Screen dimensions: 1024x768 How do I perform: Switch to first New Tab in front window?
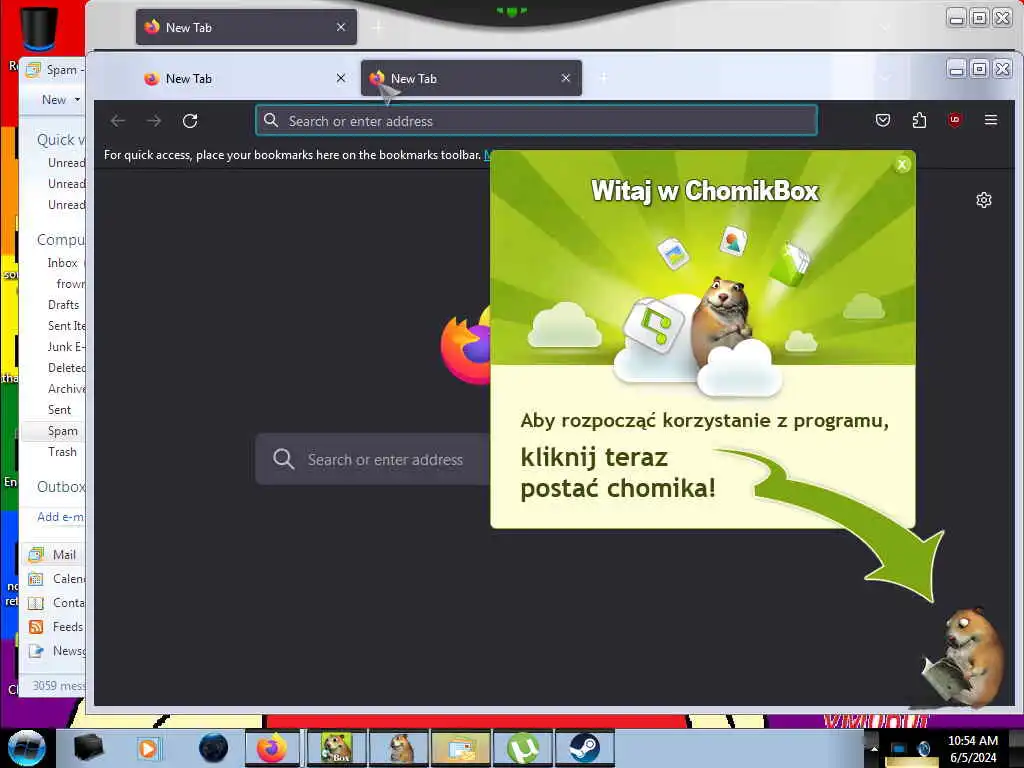point(246,78)
